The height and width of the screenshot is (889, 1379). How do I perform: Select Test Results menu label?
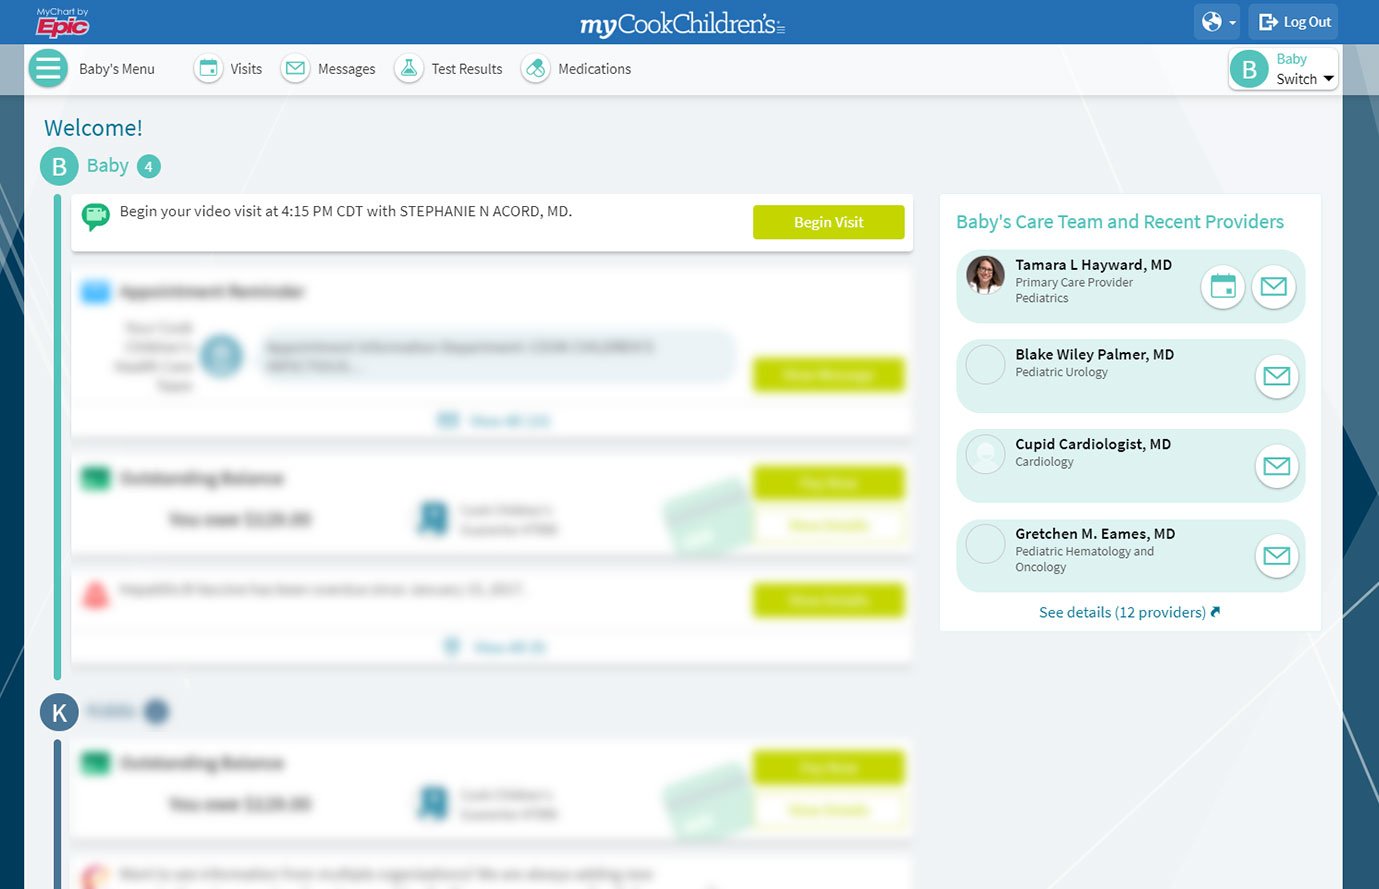(x=467, y=69)
